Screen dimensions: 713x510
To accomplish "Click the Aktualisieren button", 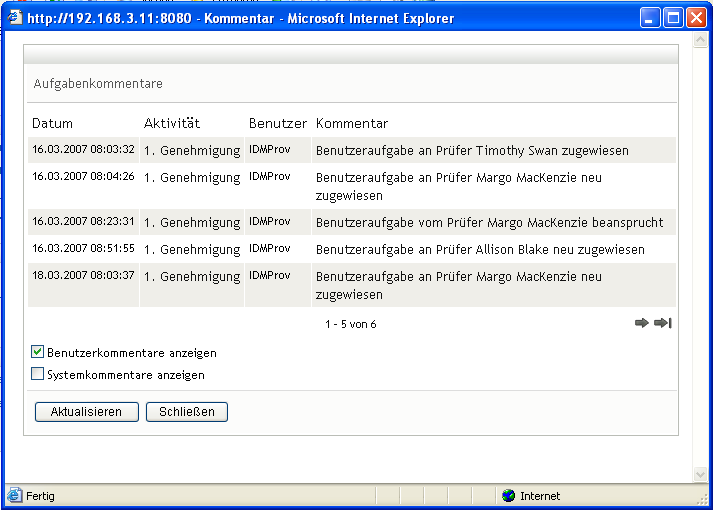I will (x=86, y=412).
